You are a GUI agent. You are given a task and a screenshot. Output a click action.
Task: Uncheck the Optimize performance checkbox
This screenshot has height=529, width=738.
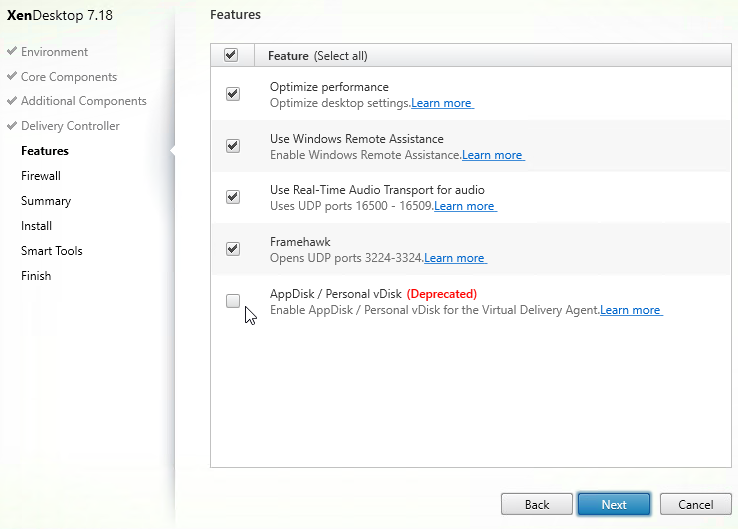click(233, 94)
